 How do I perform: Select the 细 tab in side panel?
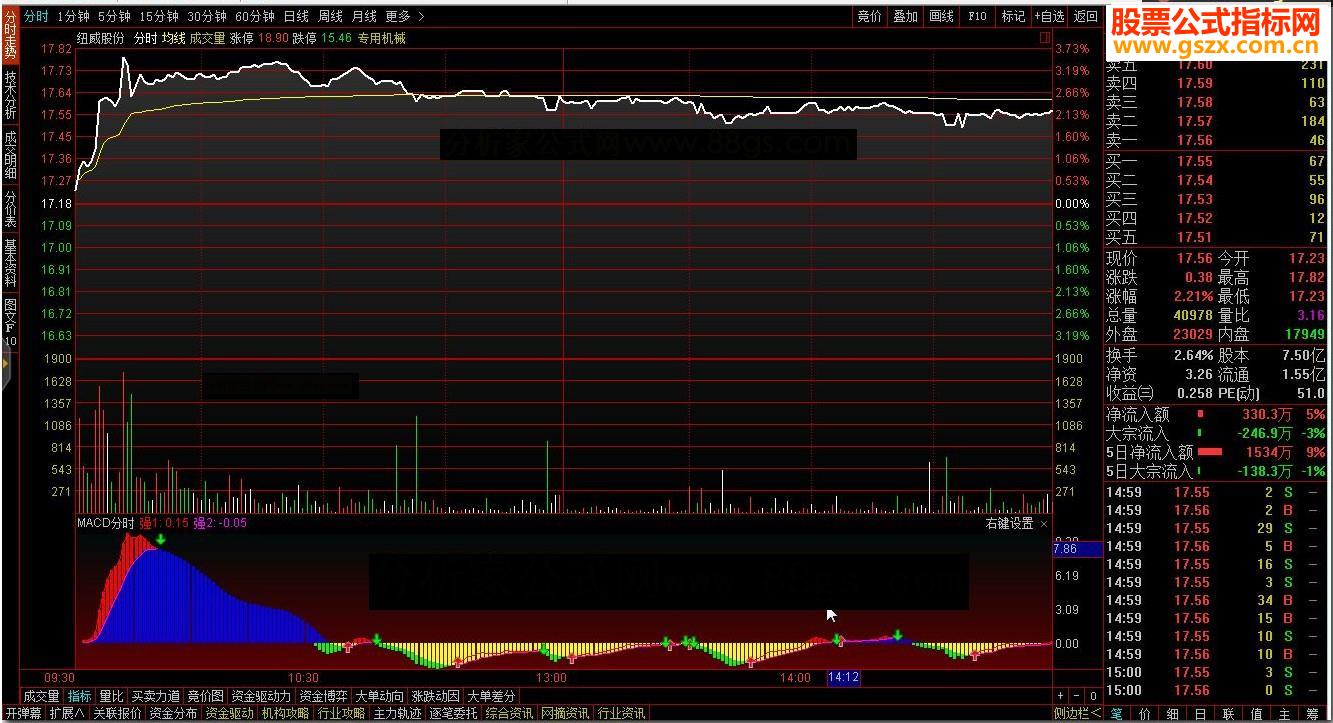pyautogui.click(x=1172, y=714)
